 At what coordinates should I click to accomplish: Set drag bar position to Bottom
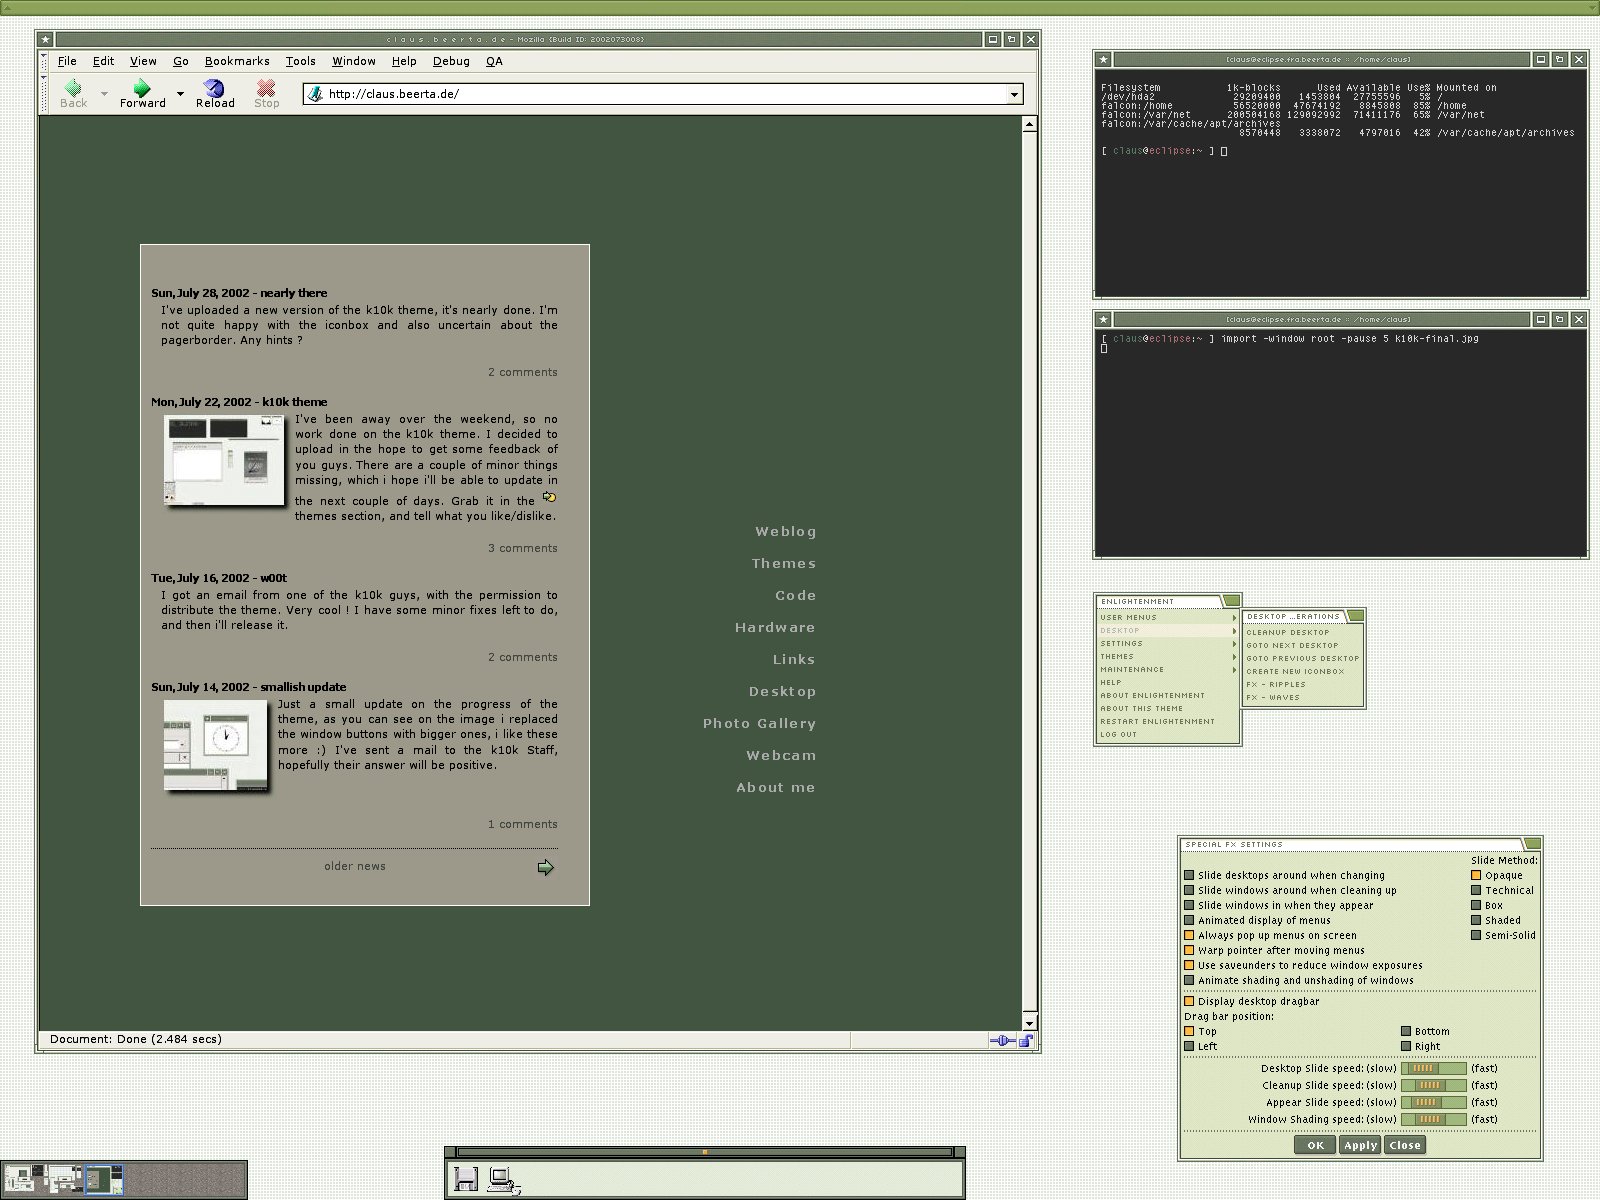pyautogui.click(x=1406, y=1032)
